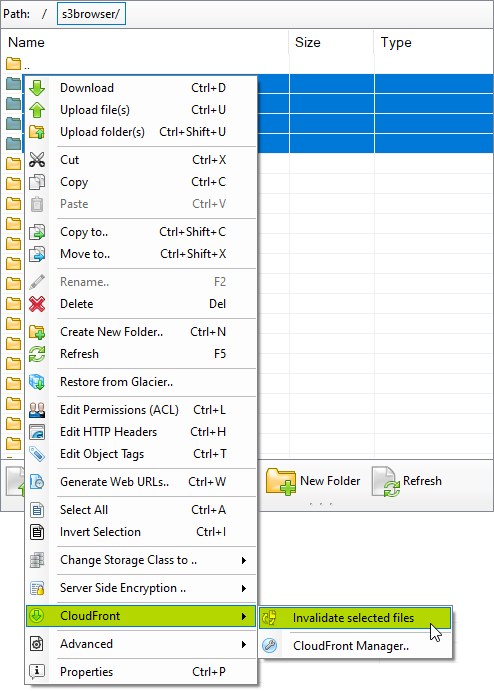Choose Copy to.. menu entry
The height and width of the screenshot is (691, 494).
click(141, 232)
